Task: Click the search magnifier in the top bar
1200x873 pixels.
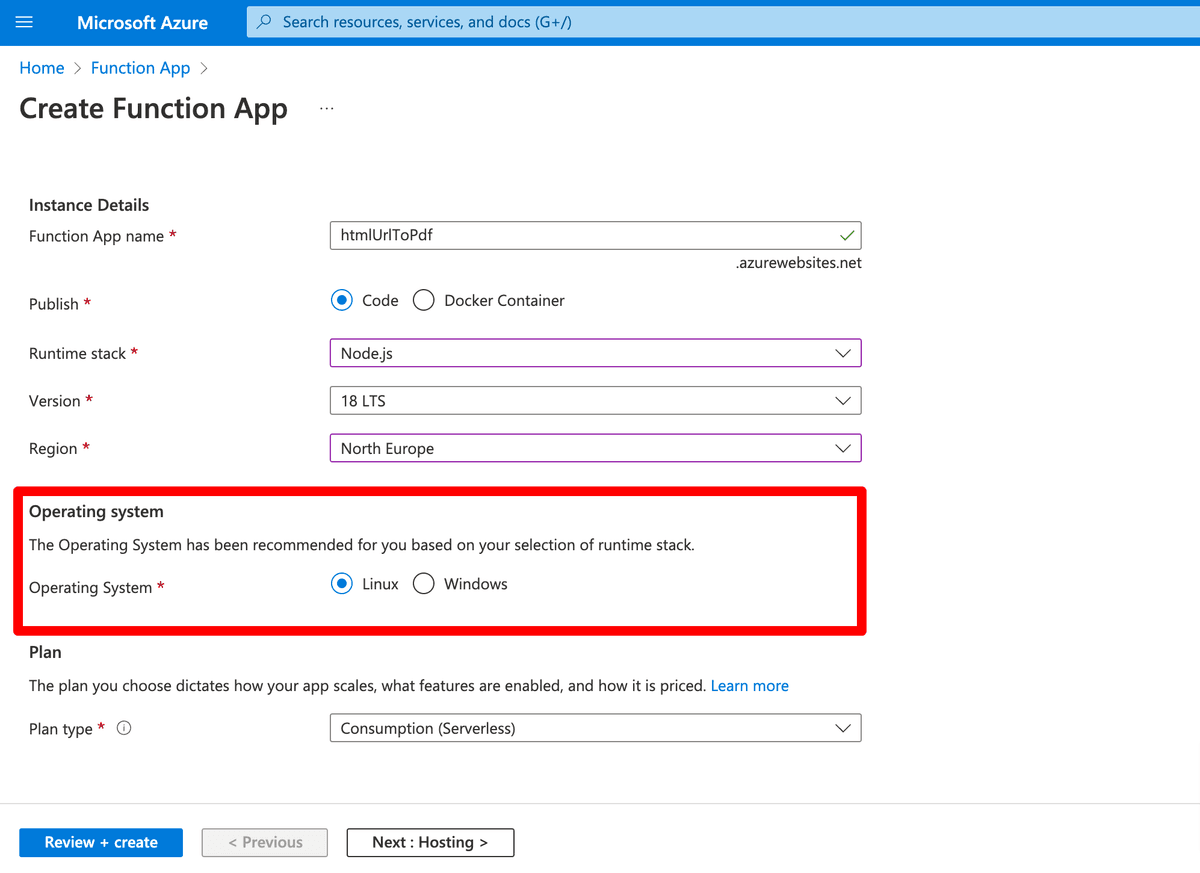Action: click(262, 21)
